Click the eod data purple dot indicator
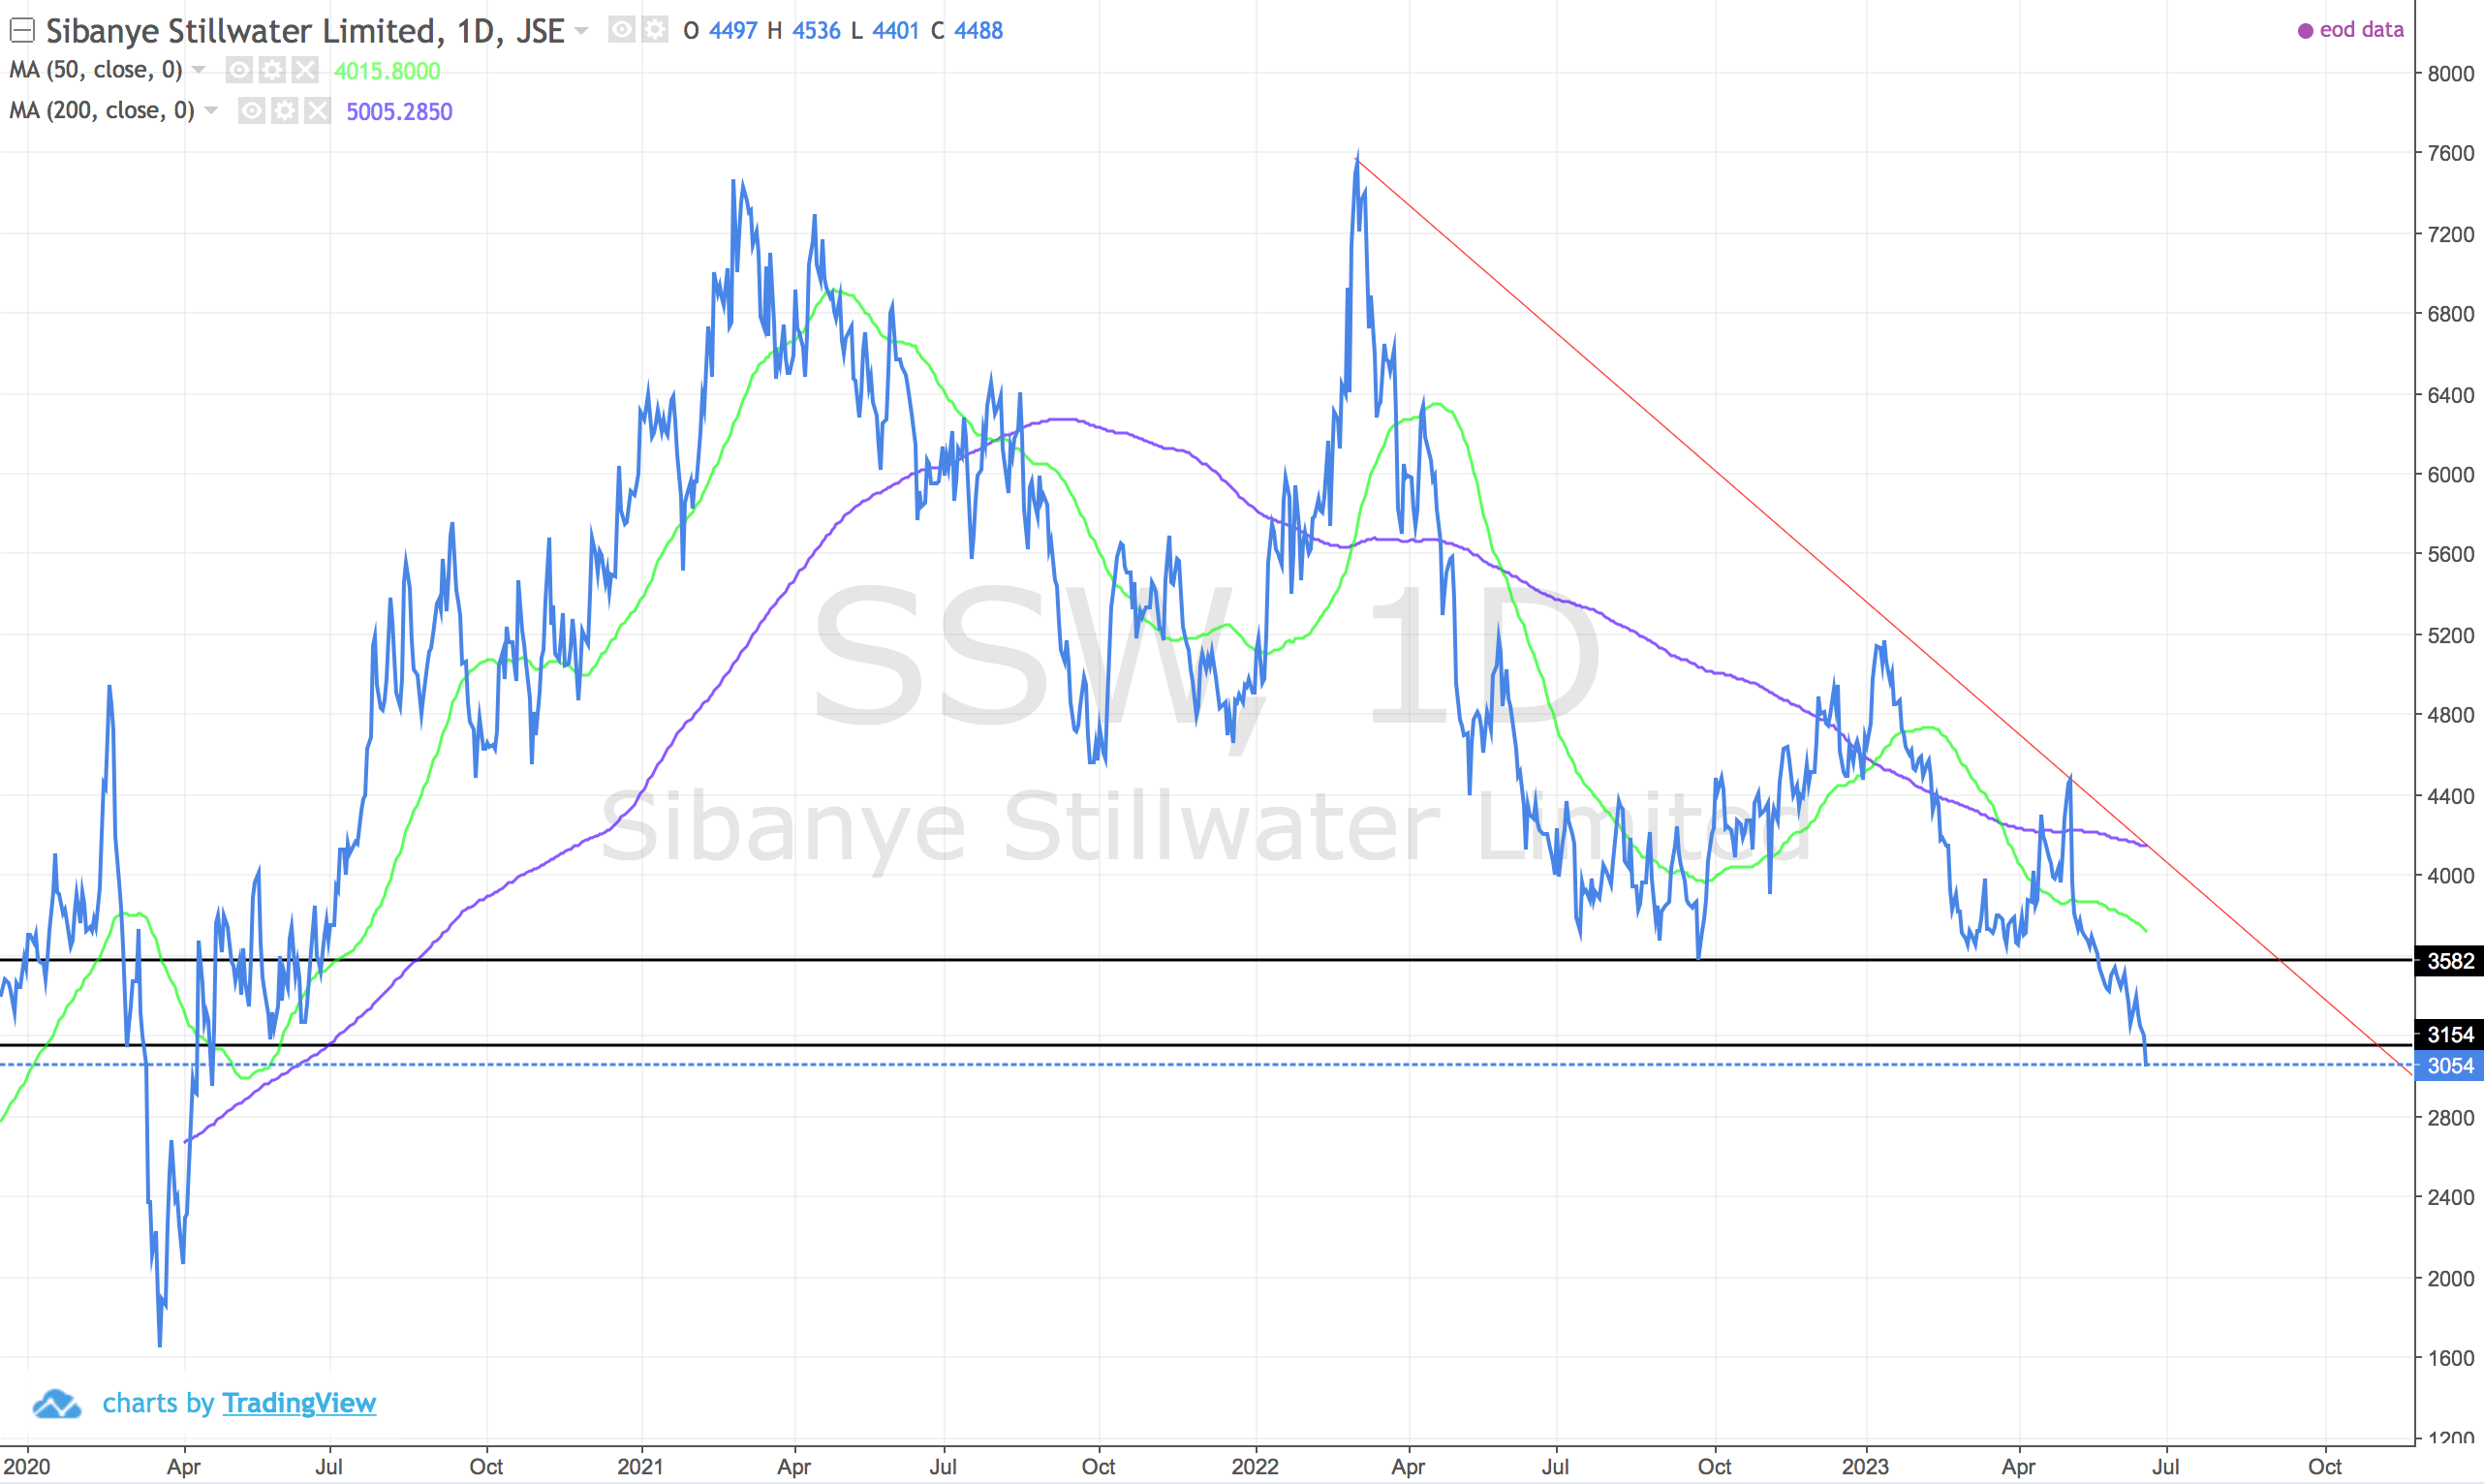Viewport: 2484px width, 1484px height. 2305,31
